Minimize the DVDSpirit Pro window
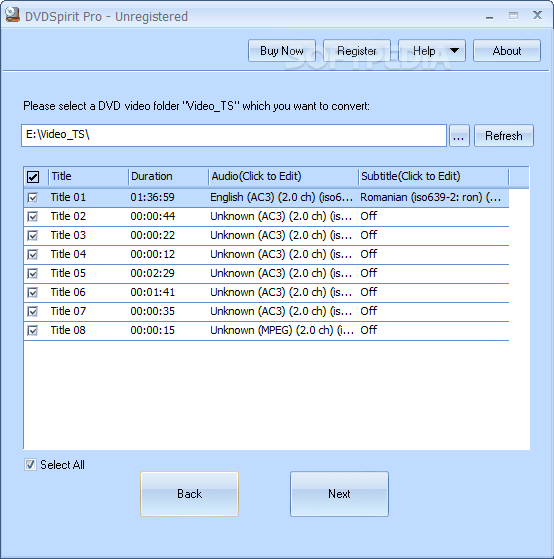The width and height of the screenshot is (554, 559). pyautogui.click(x=489, y=16)
